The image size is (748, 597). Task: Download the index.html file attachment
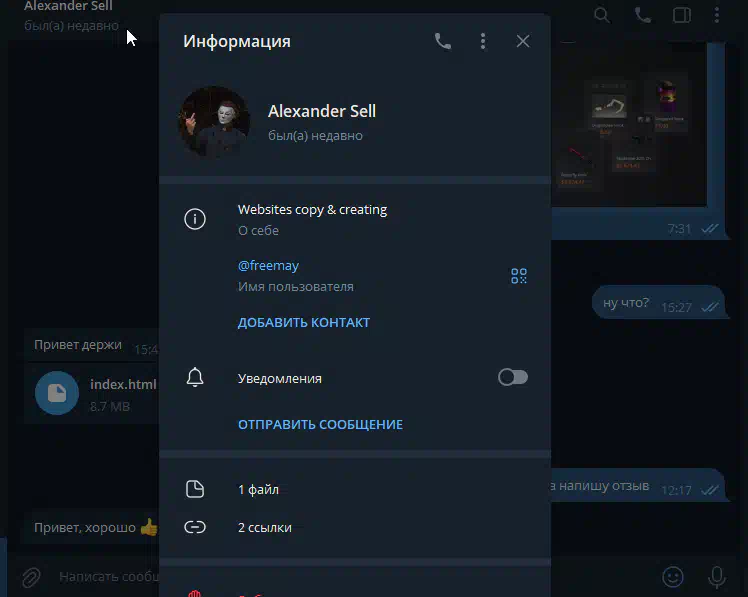click(x=57, y=393)
